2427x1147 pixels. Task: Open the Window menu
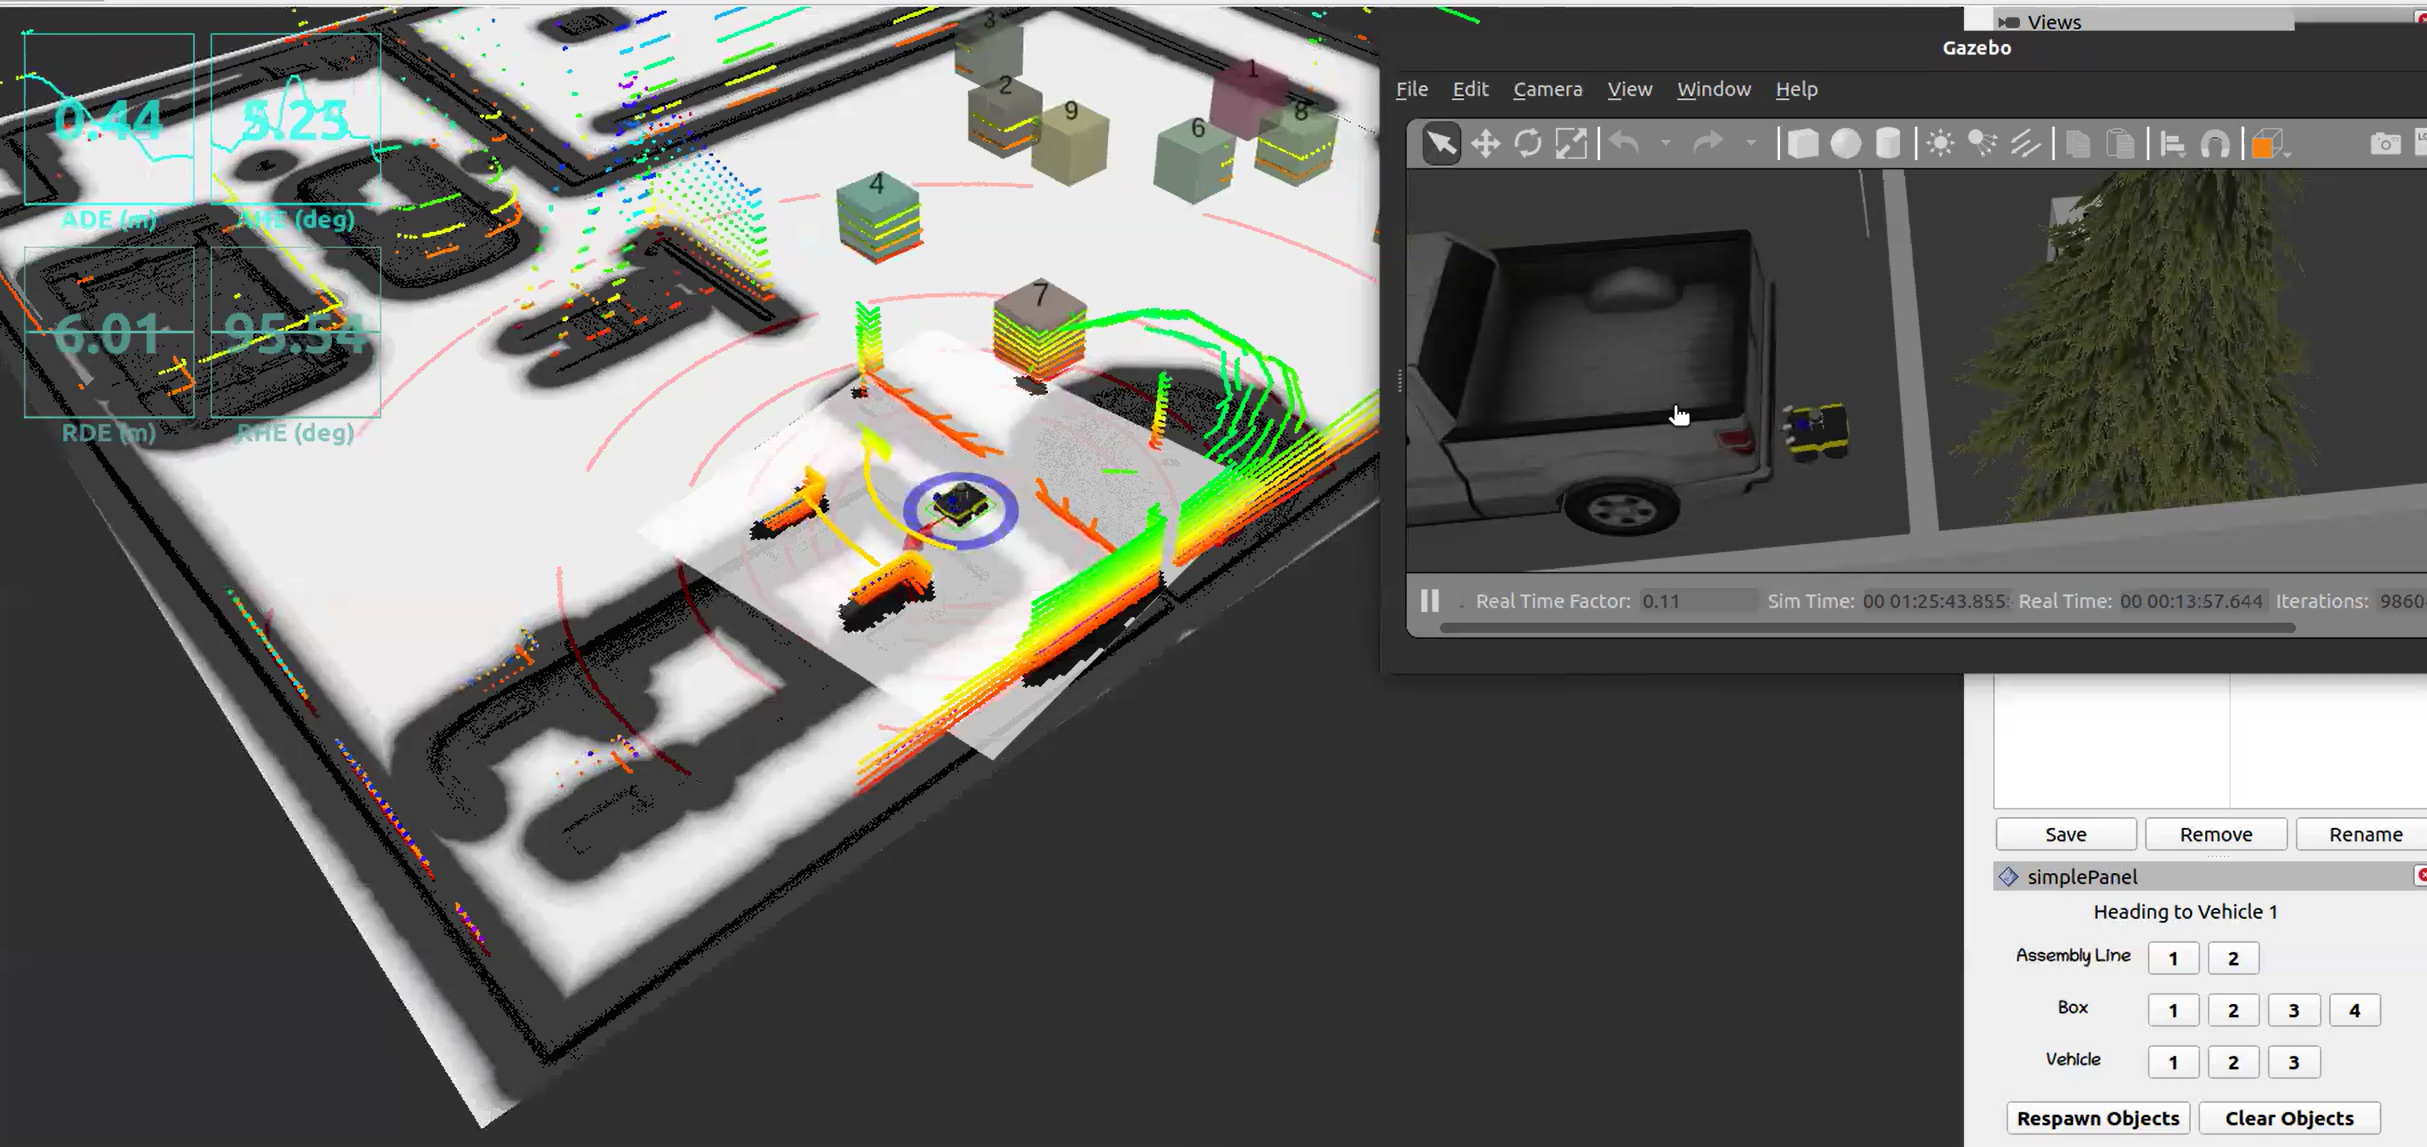click(x=1713, y=89)
